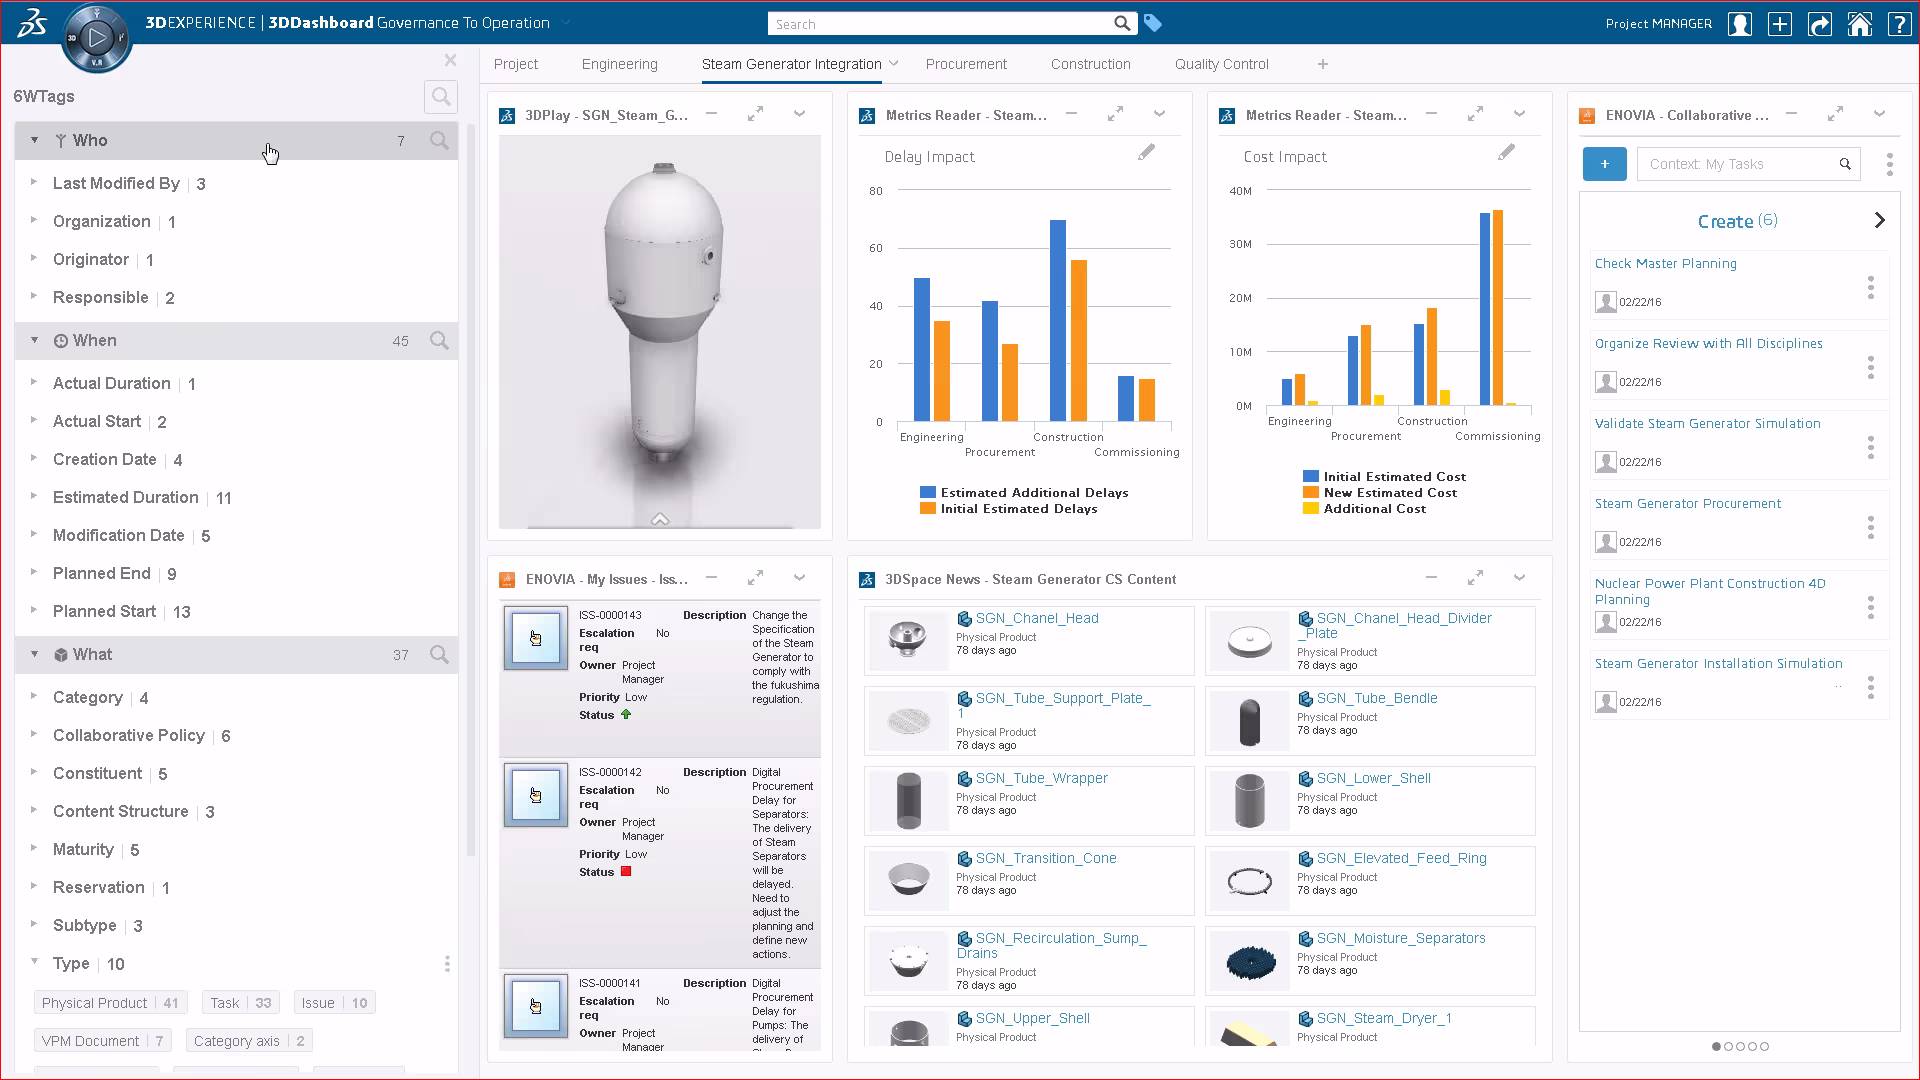Click issue ISS-0000143 thumbnail
1920x1080 pixels.
click(x=536, y=638)
